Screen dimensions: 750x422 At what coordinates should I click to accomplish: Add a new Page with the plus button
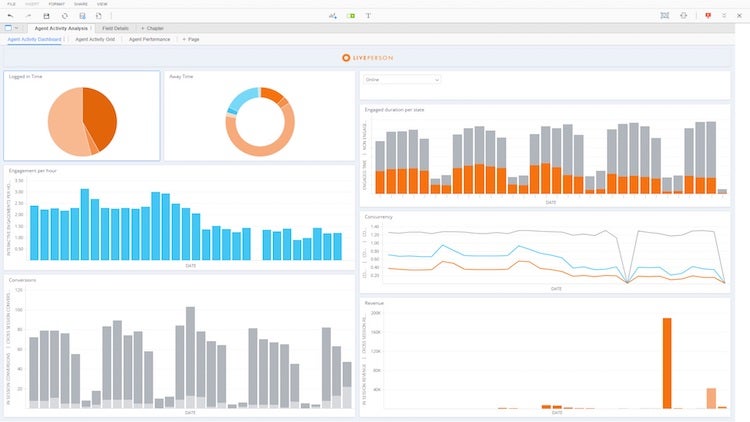[190, 39]
